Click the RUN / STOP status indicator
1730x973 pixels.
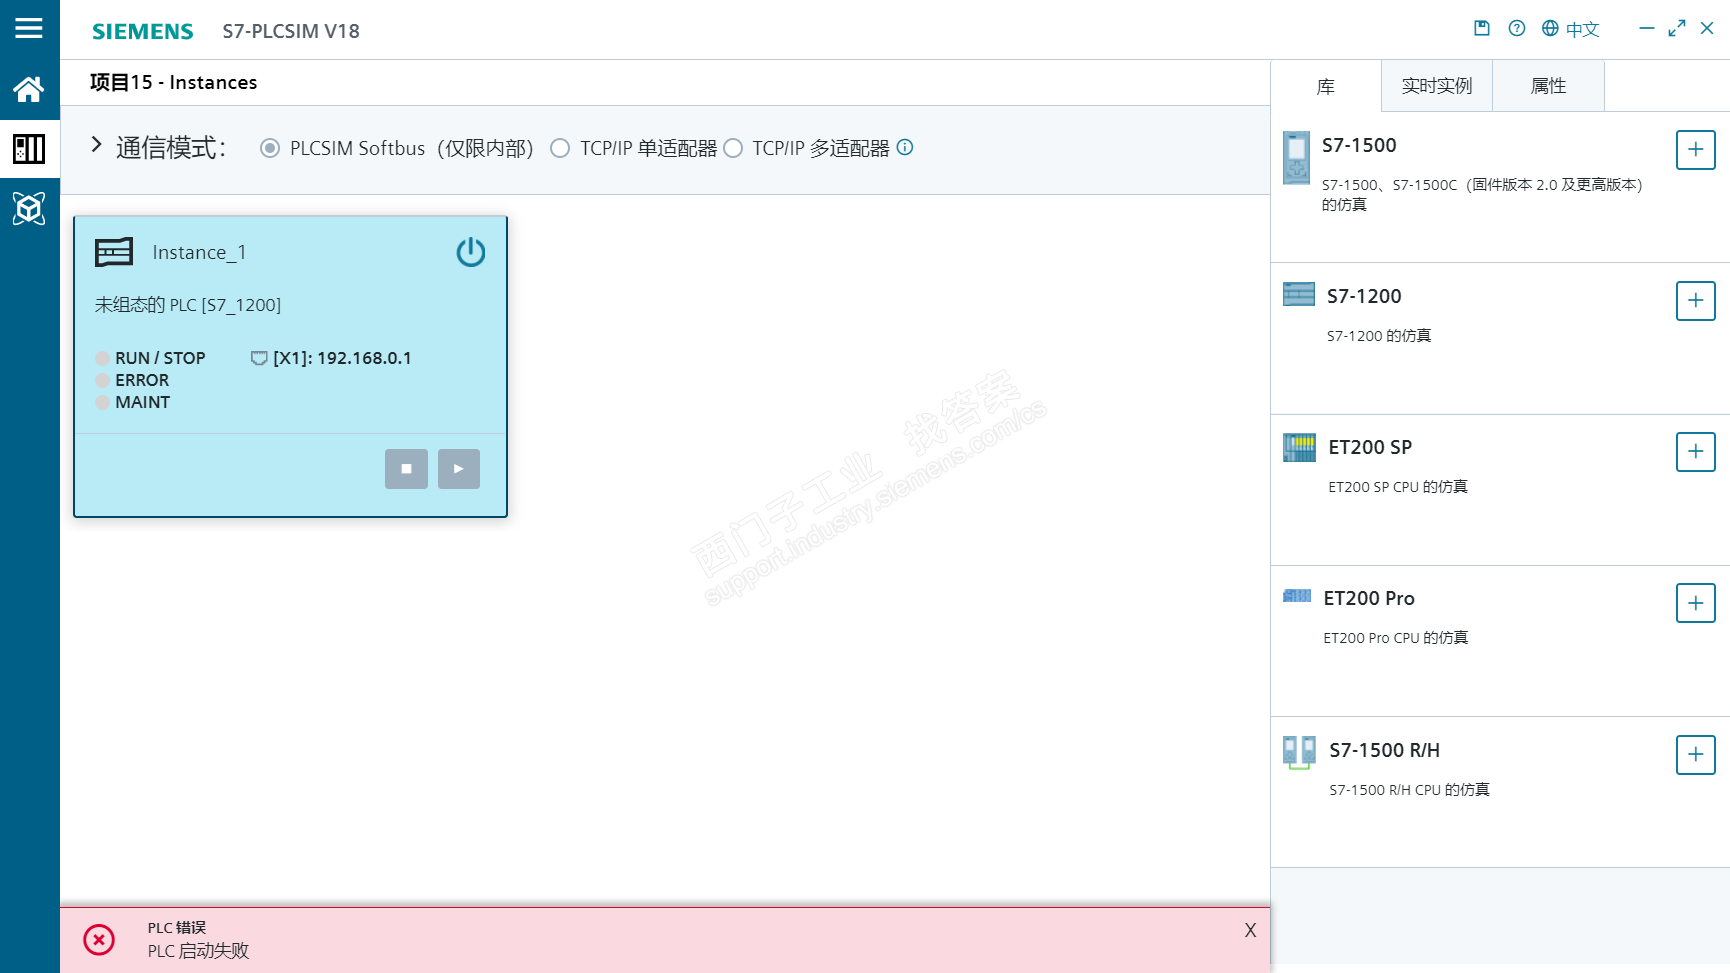102,358
